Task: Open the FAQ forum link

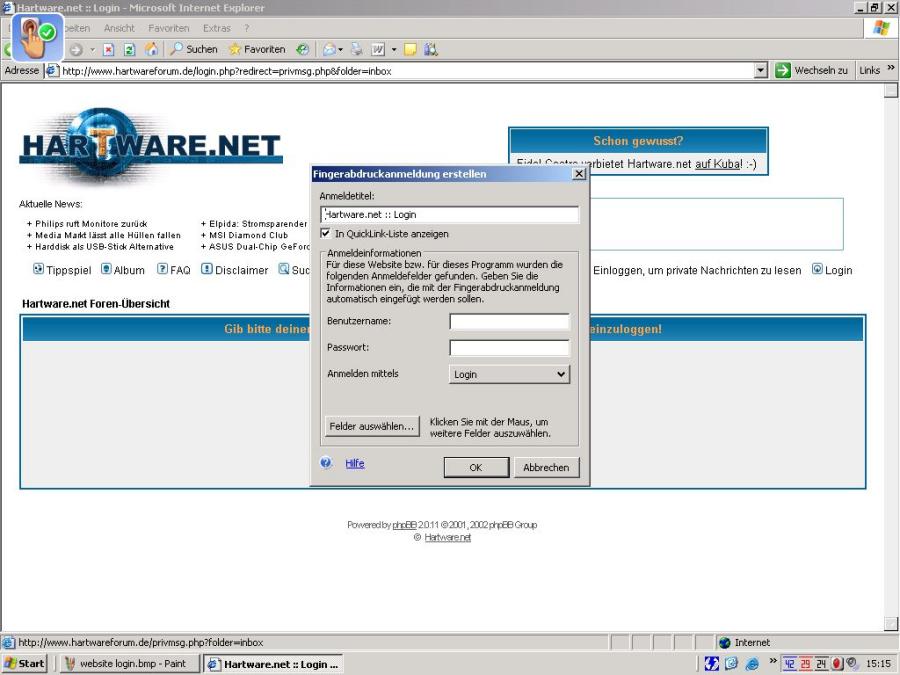Action: (x=174, y=270)
